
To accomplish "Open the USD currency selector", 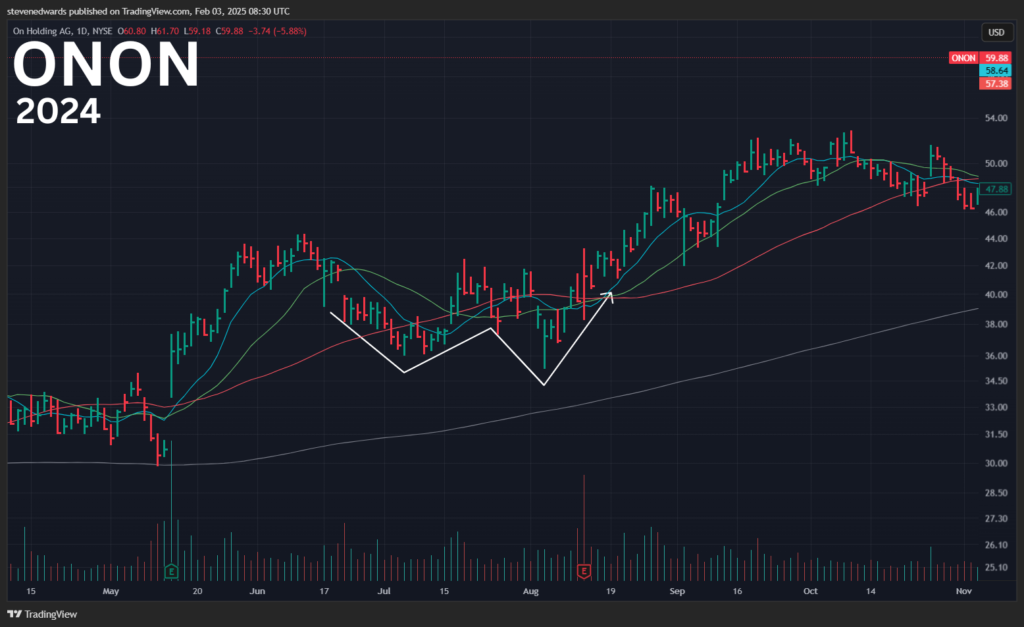I will [x=996, y=33].
